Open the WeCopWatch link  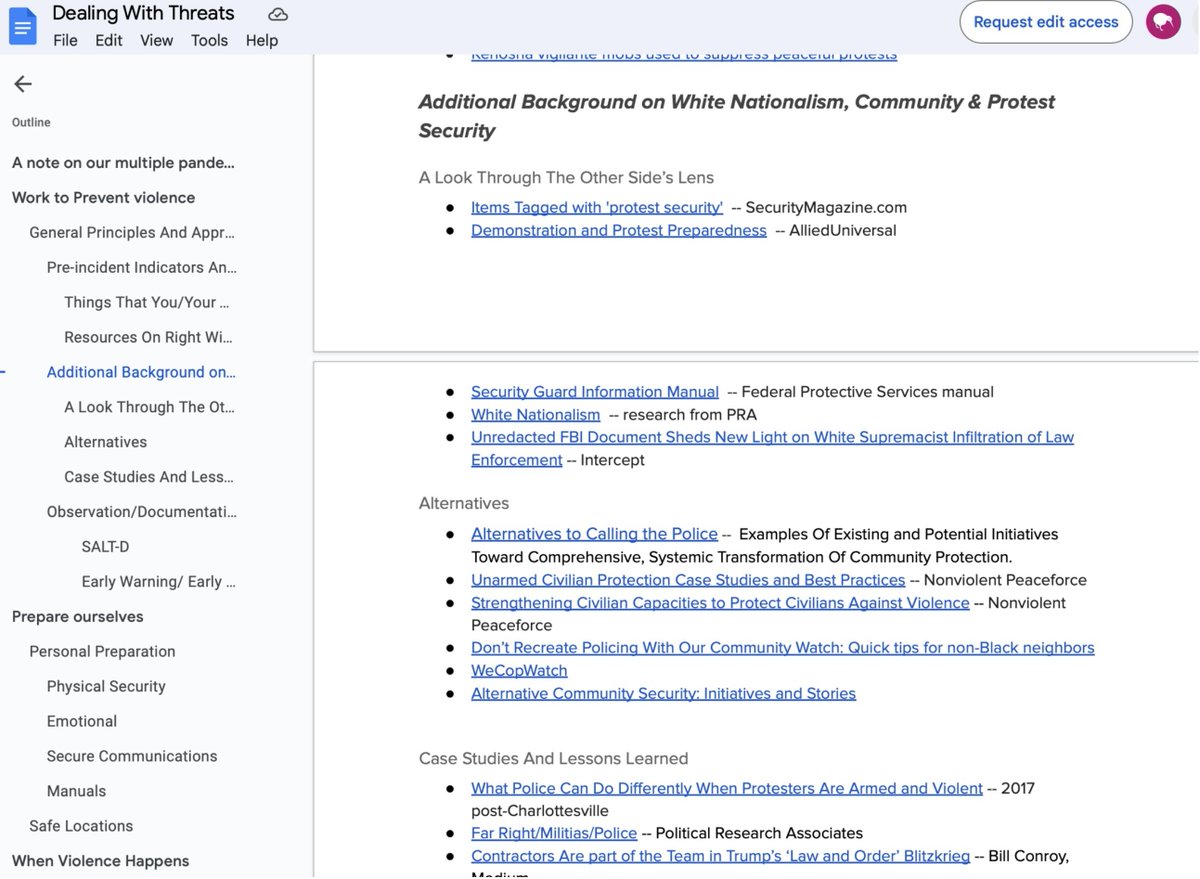click(519, 670)
